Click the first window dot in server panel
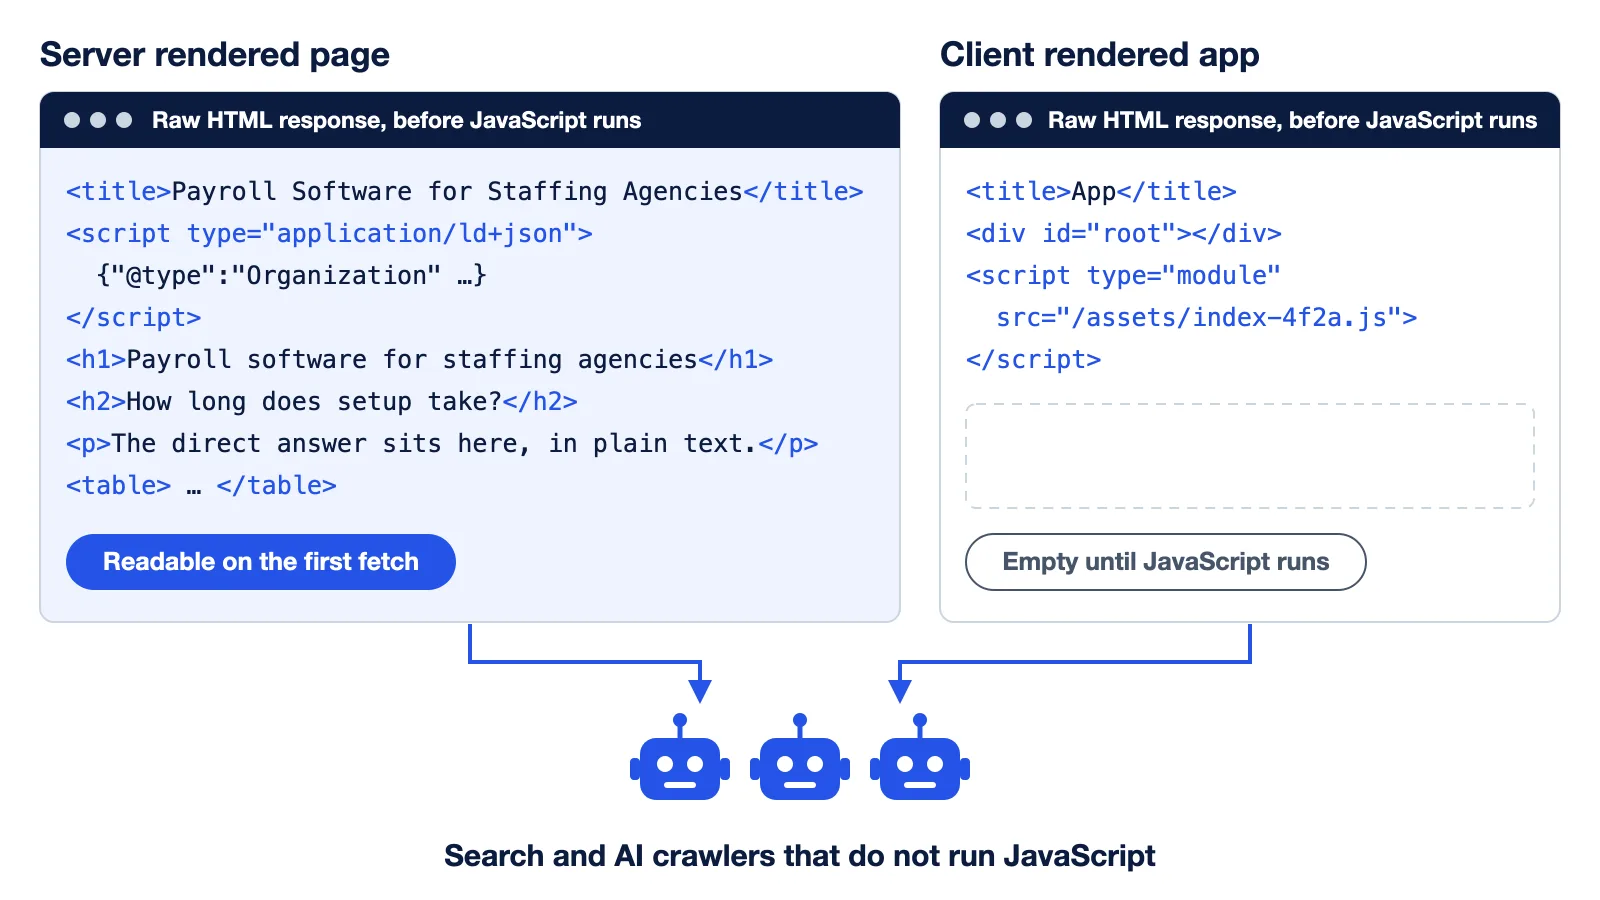Image resolution: width=1600 pixels, height=900 pixels. 72,120
